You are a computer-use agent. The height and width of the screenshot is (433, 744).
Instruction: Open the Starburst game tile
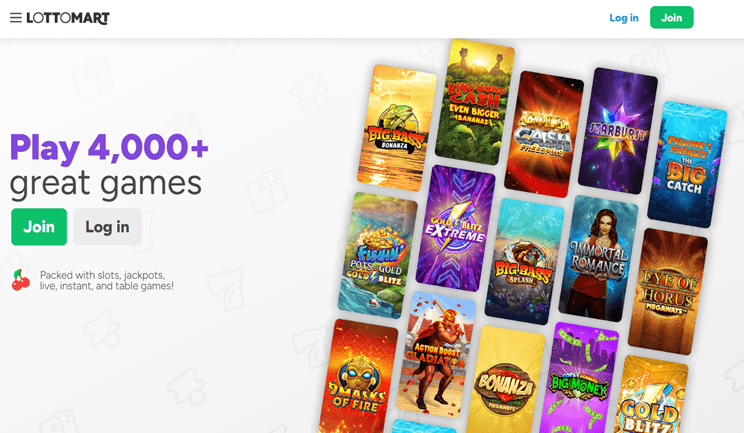pos(618,131)
